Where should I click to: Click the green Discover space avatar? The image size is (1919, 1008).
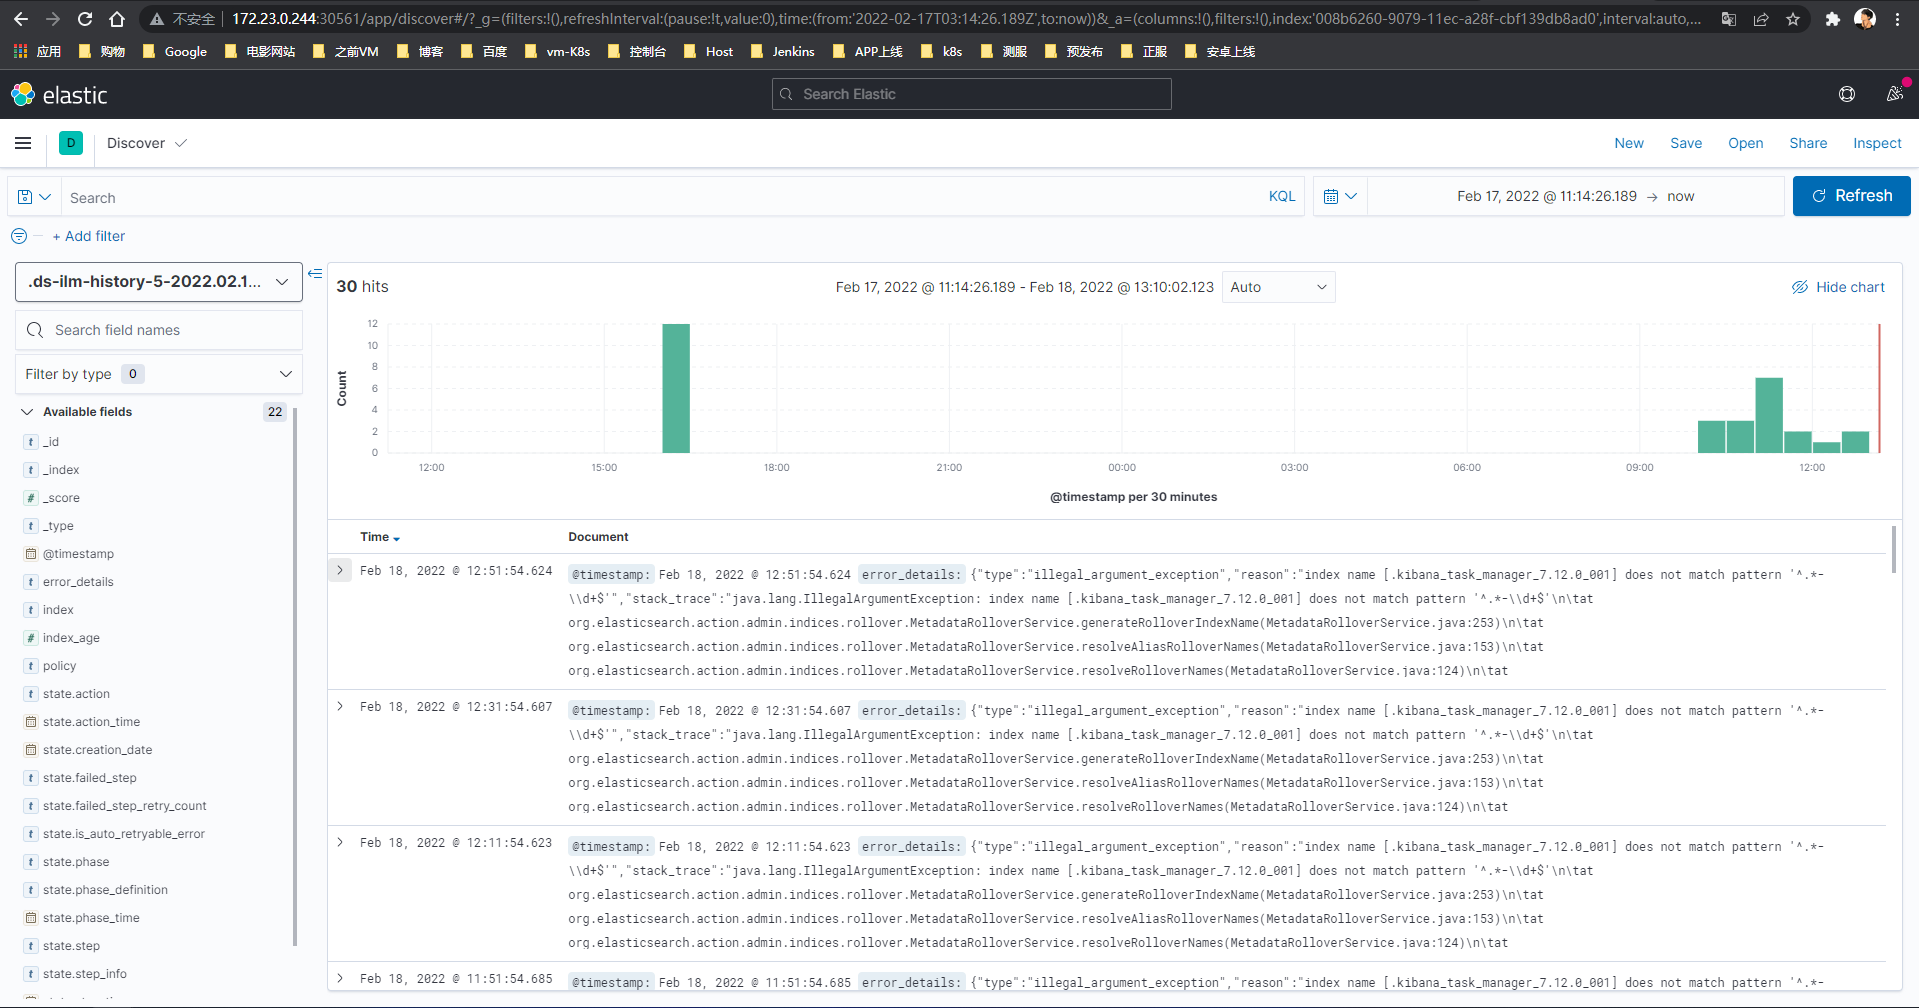pyautogui.click(x=71, y=143)
